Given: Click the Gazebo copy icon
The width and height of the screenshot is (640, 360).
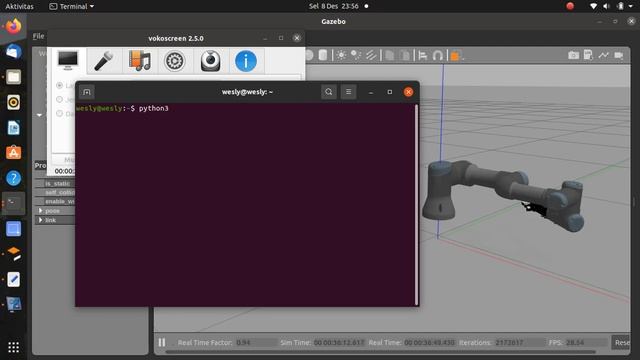Looking at the screenshot, I should pyautogui.click(x=389, y=55).
